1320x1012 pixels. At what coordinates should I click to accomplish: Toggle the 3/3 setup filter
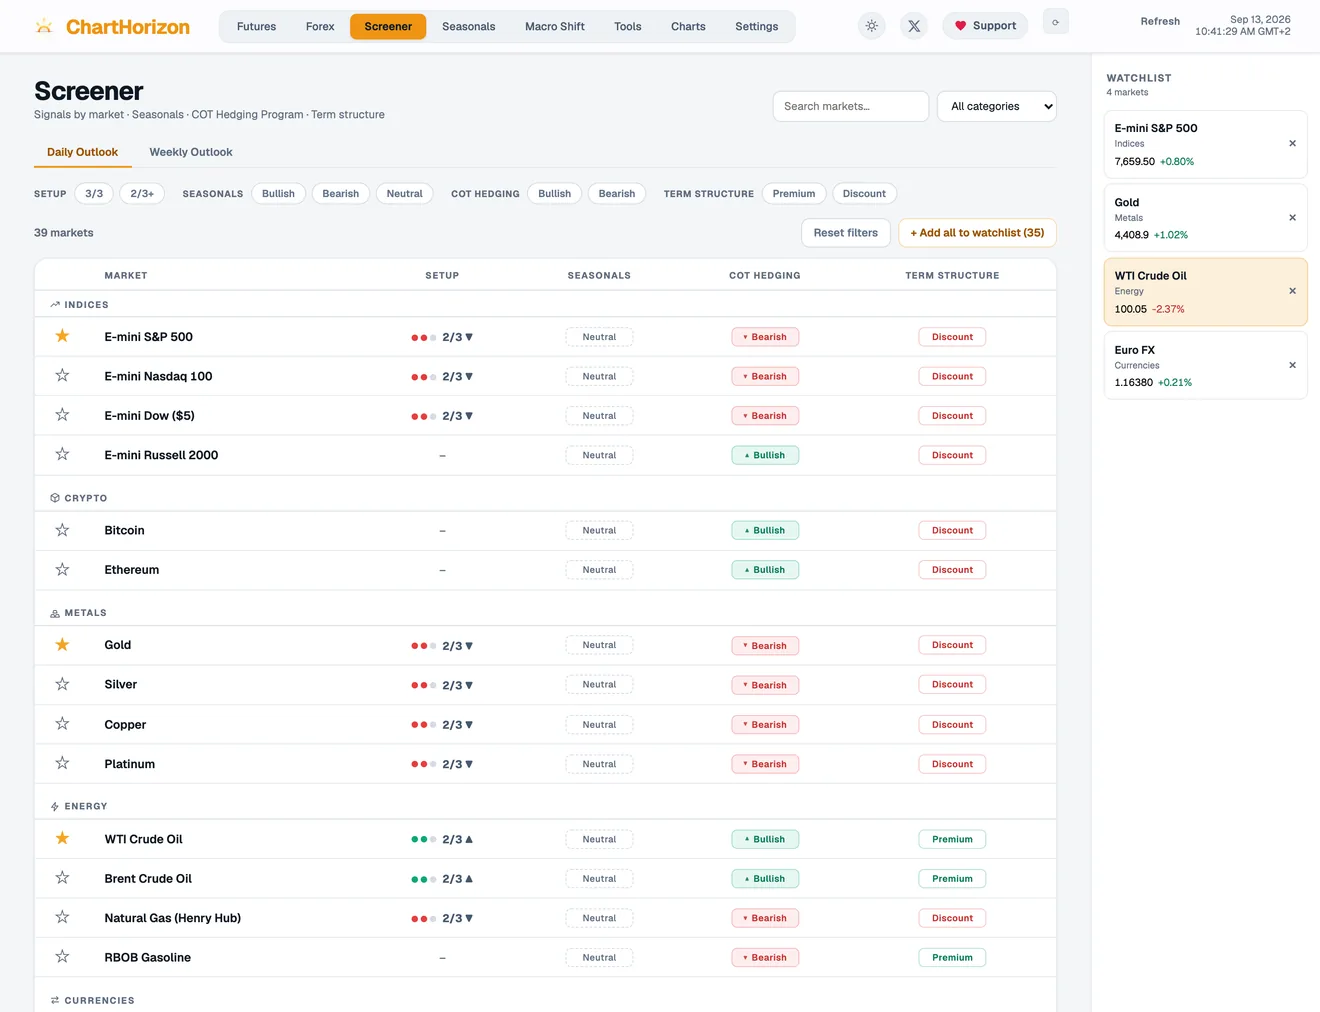(x=94, y=194)
